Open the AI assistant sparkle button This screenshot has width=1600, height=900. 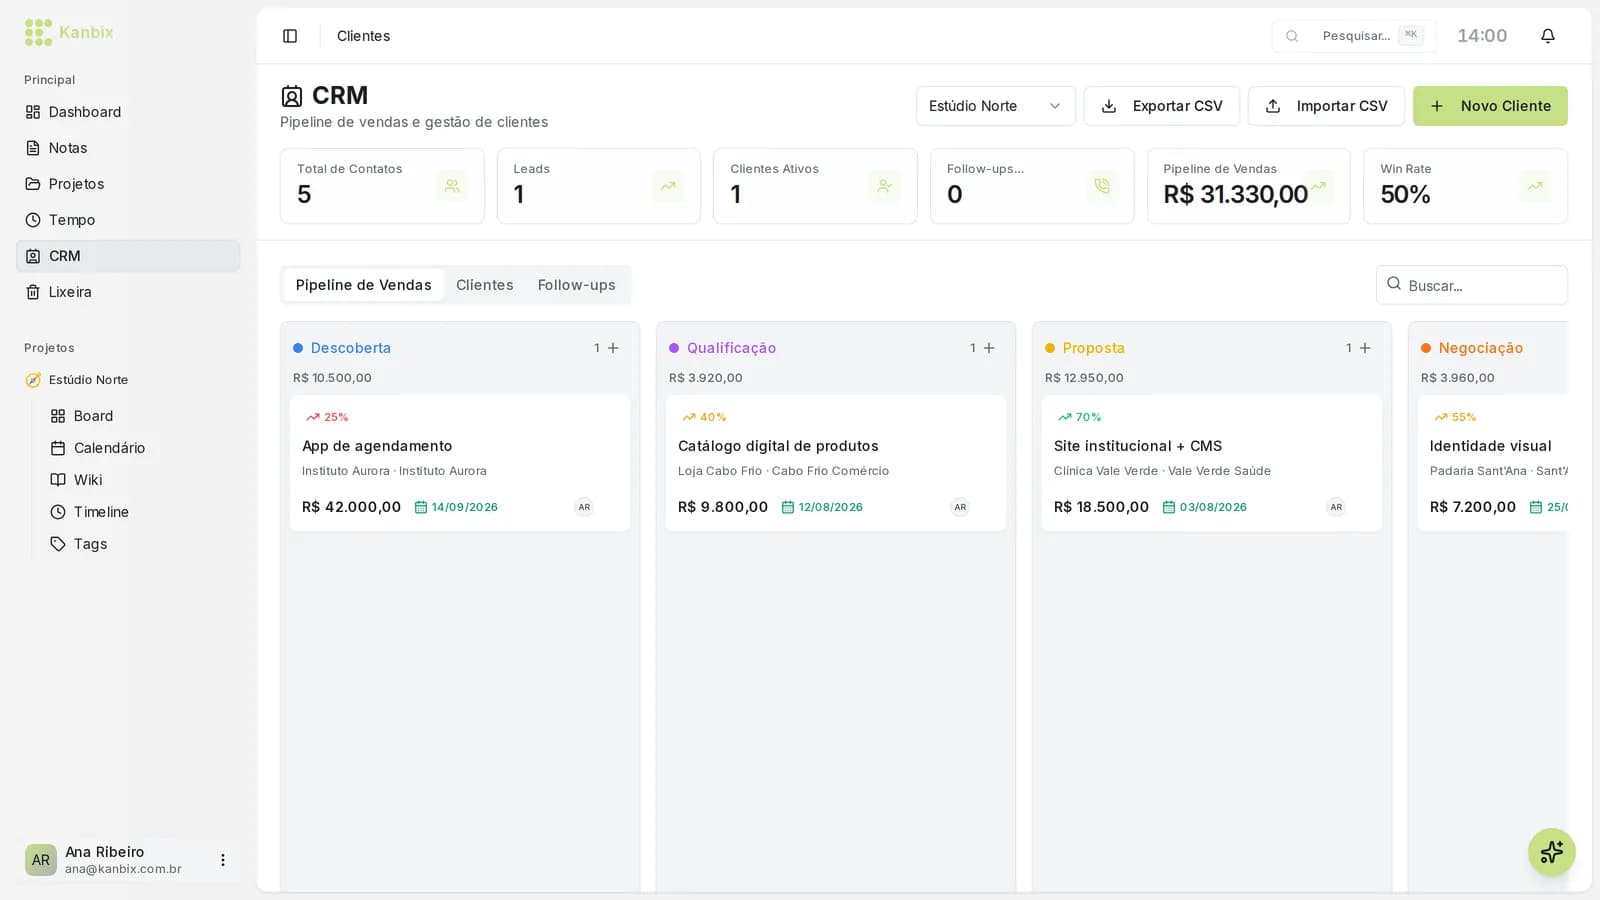[x=1552, y=852]
